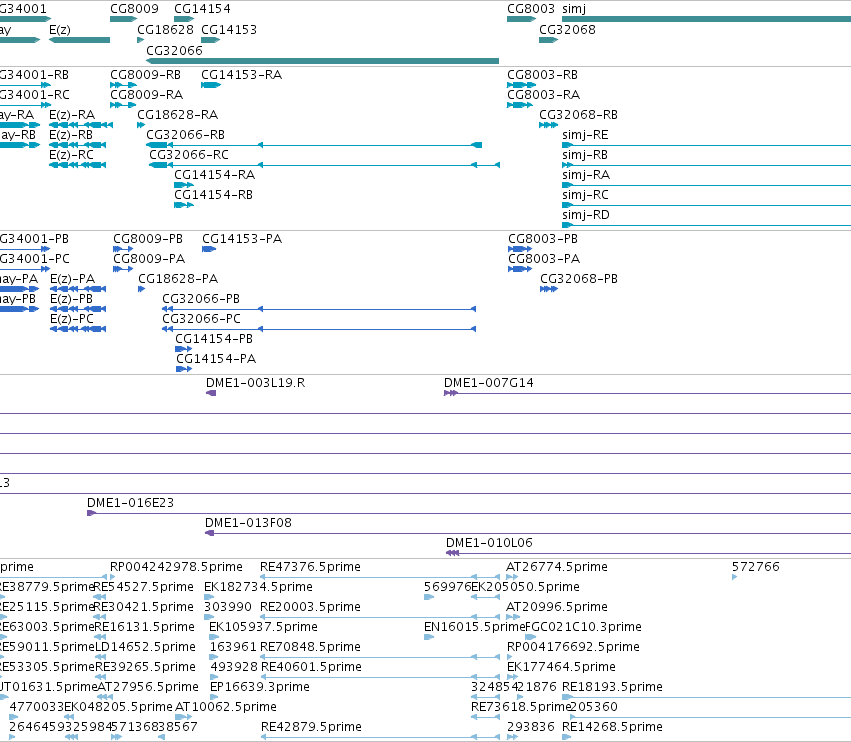Open transcript CG32068-RB

click(x=549, y=125)
